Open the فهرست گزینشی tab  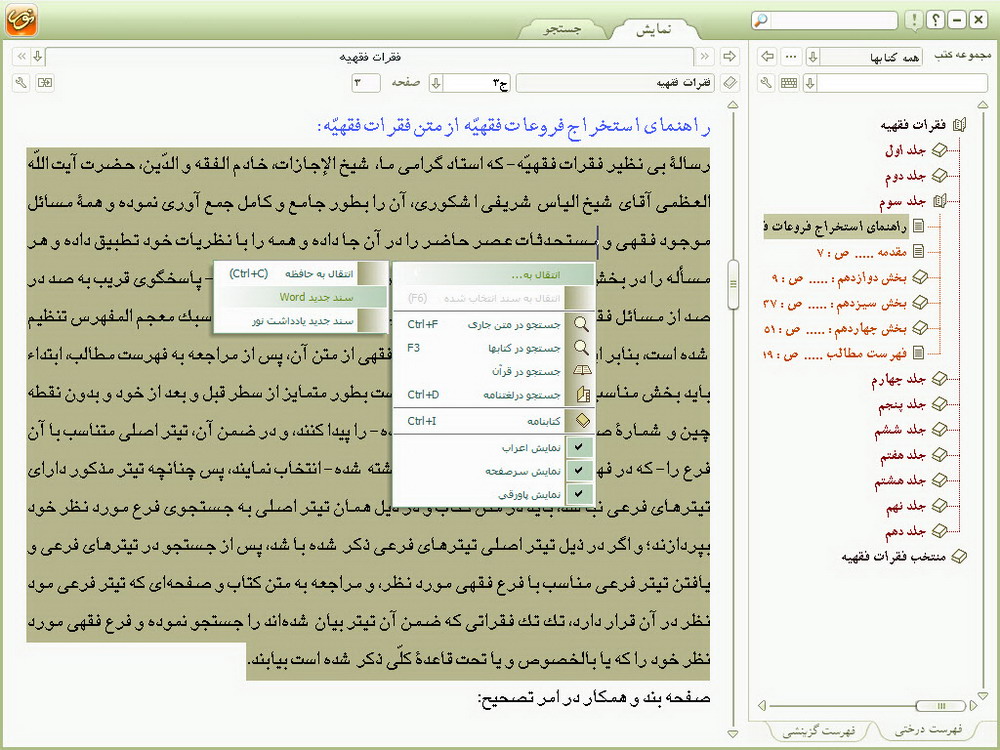coord(818,731)
